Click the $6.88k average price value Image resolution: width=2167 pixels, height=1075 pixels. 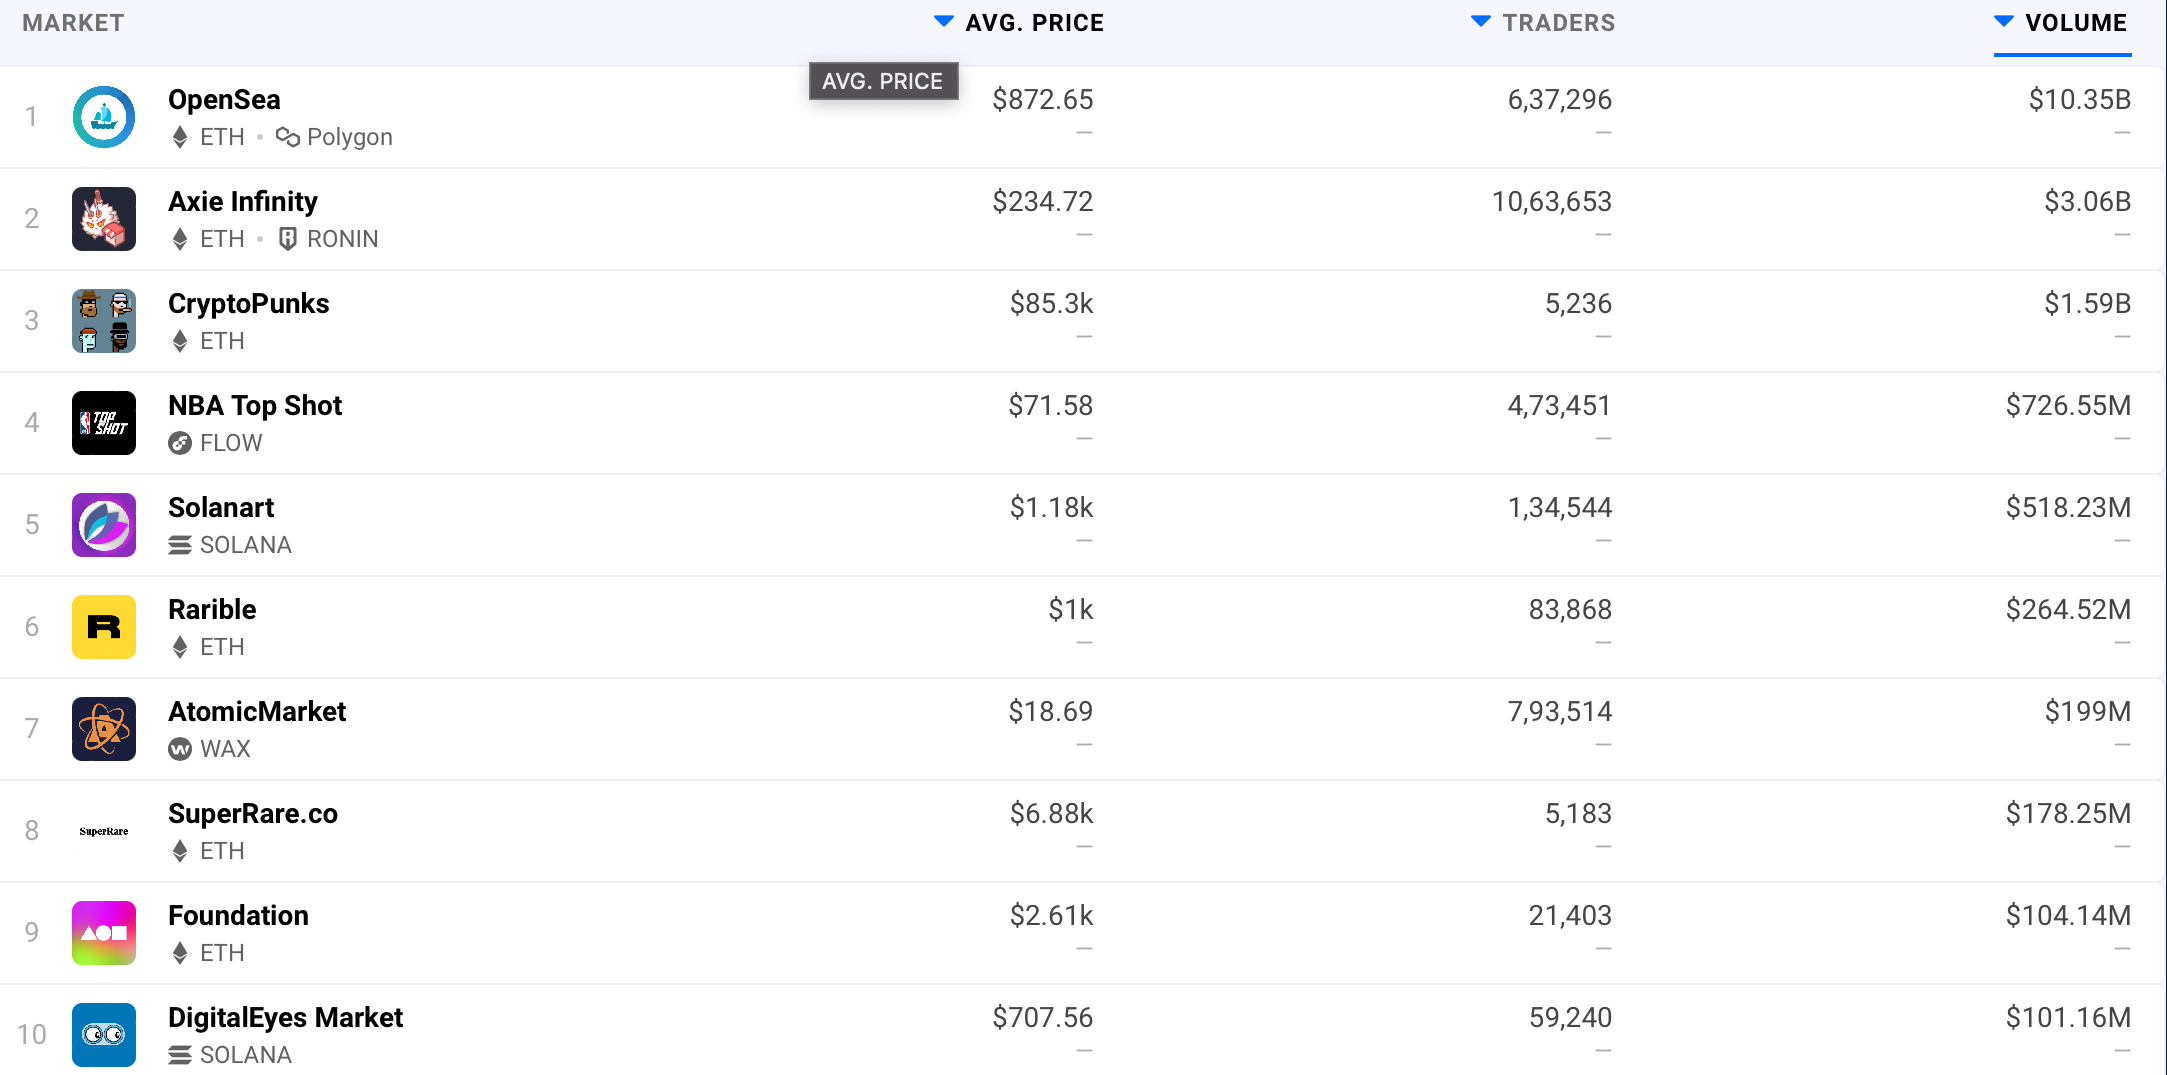(1052, 814)
